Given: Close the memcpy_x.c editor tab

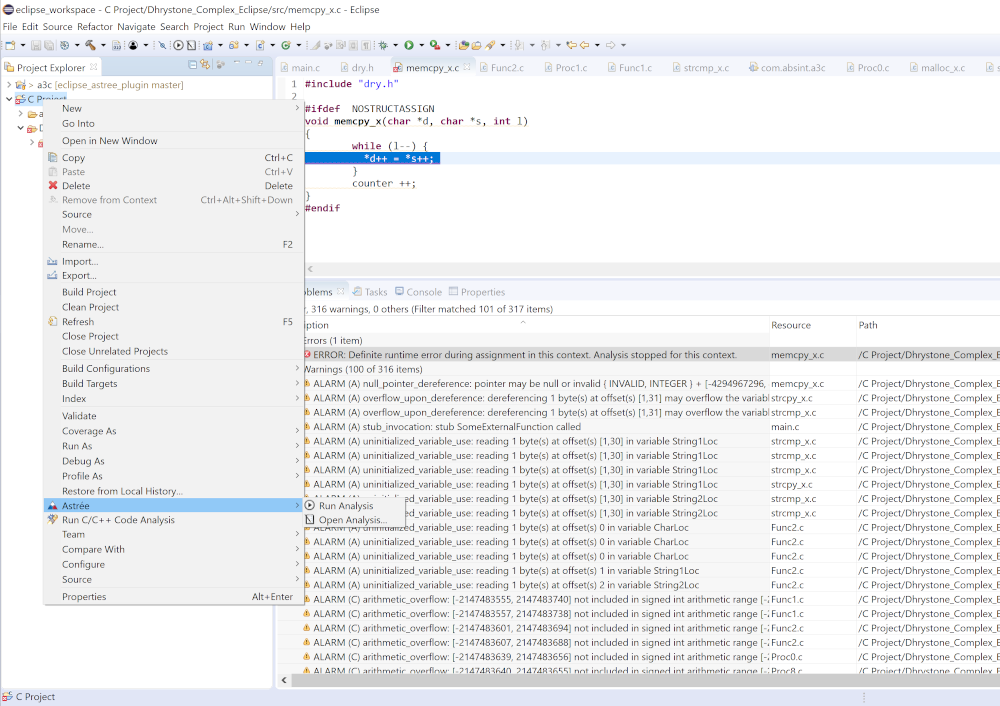Looking at the screenshot, I should tap(467, 67).
